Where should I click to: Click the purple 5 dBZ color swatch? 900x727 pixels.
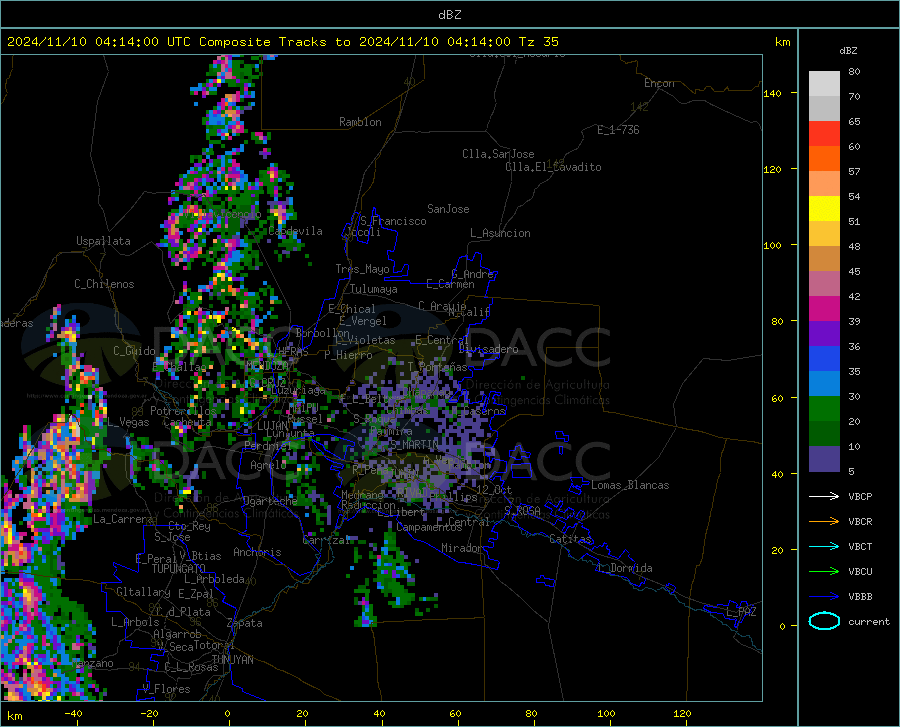coord(824,459)
